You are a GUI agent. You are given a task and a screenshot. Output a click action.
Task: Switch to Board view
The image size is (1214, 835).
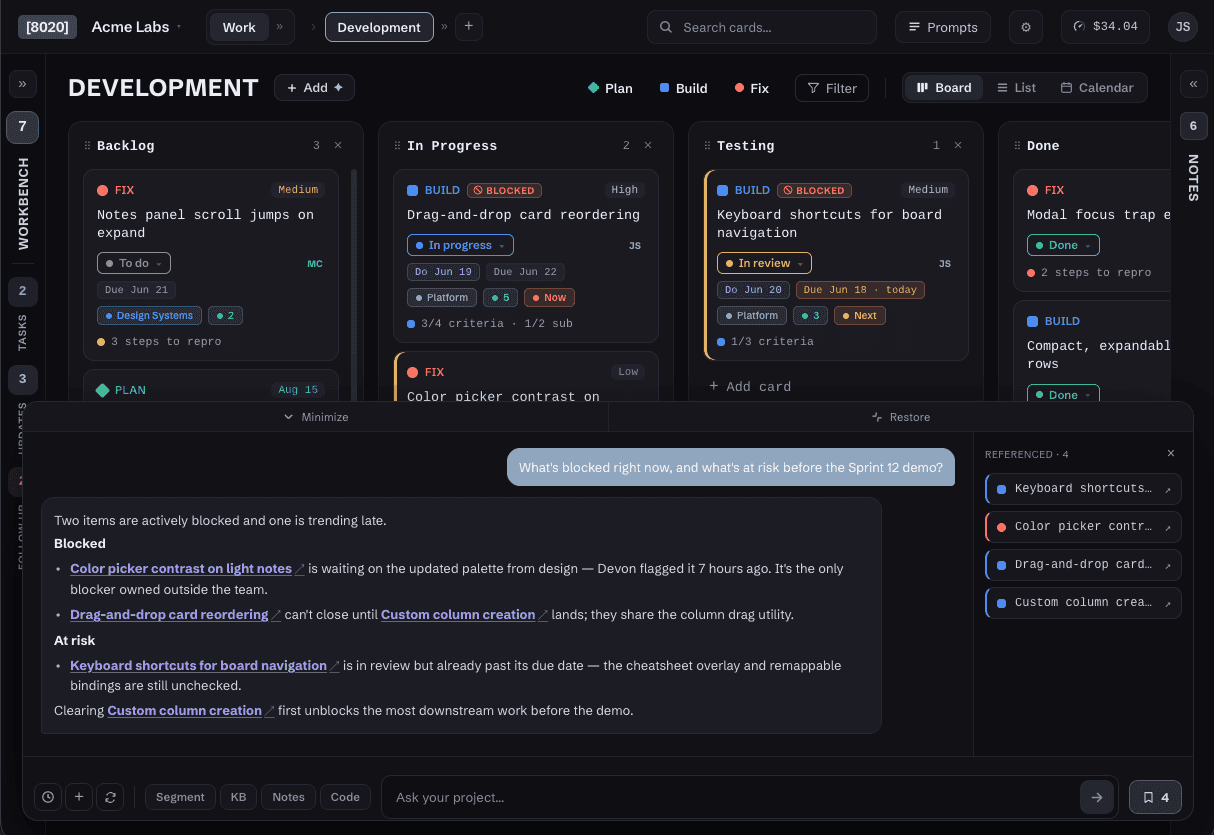pos(944,88)
